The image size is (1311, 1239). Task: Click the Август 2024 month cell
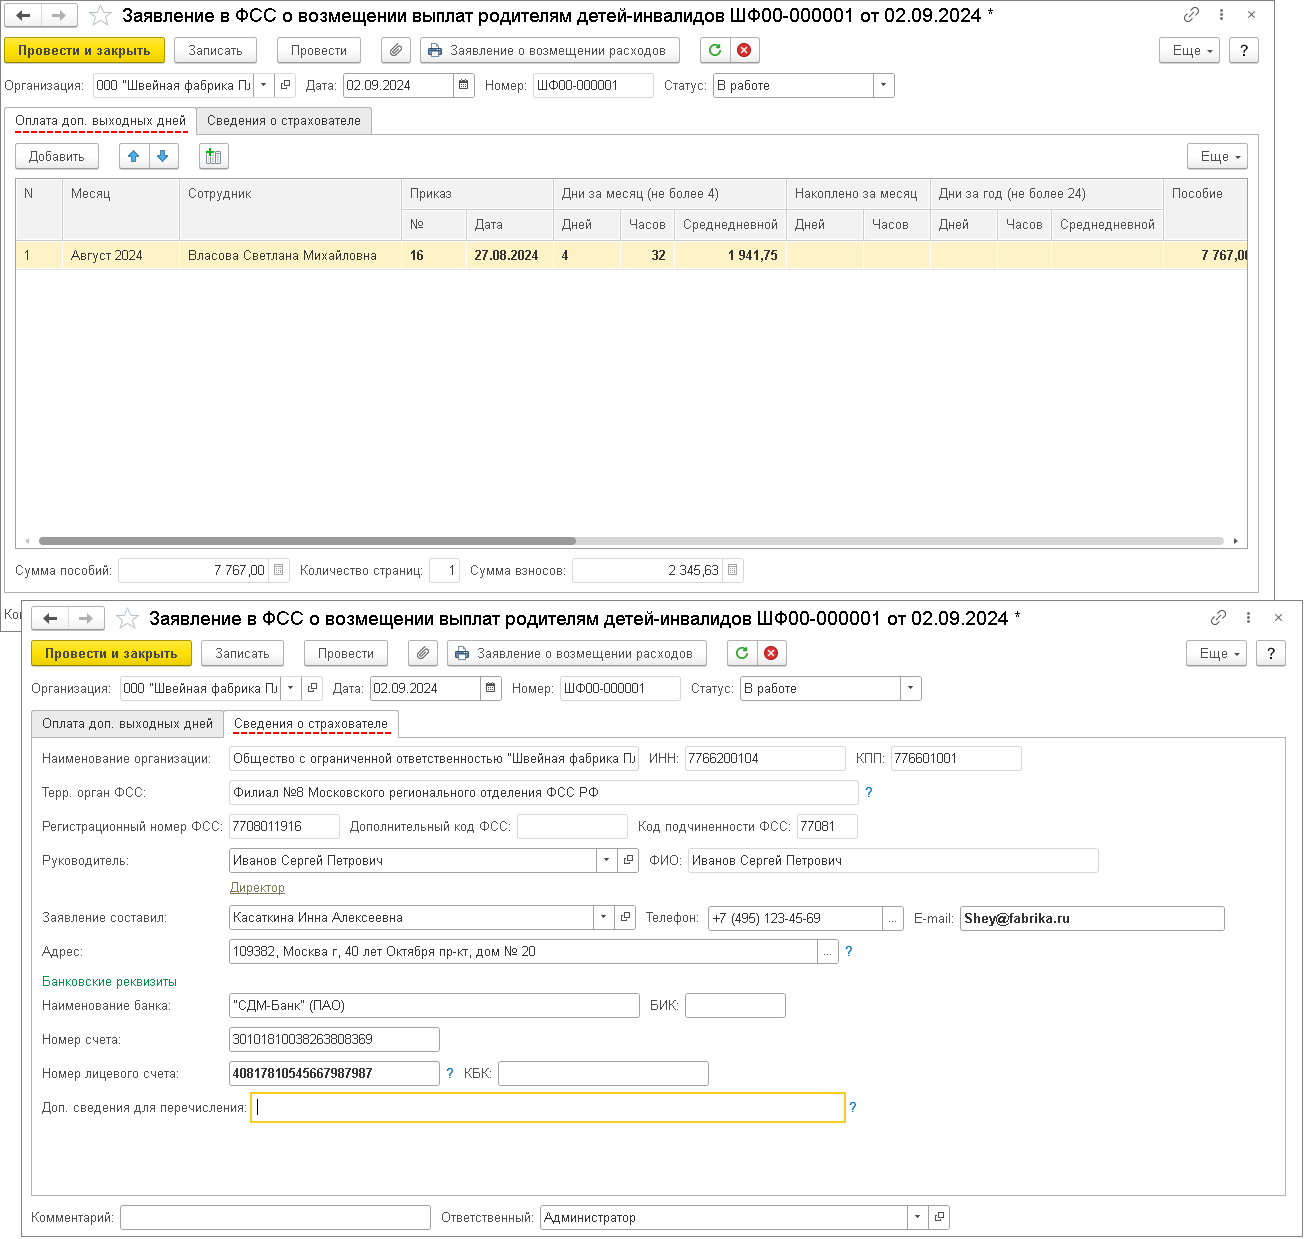coord(120,255)
